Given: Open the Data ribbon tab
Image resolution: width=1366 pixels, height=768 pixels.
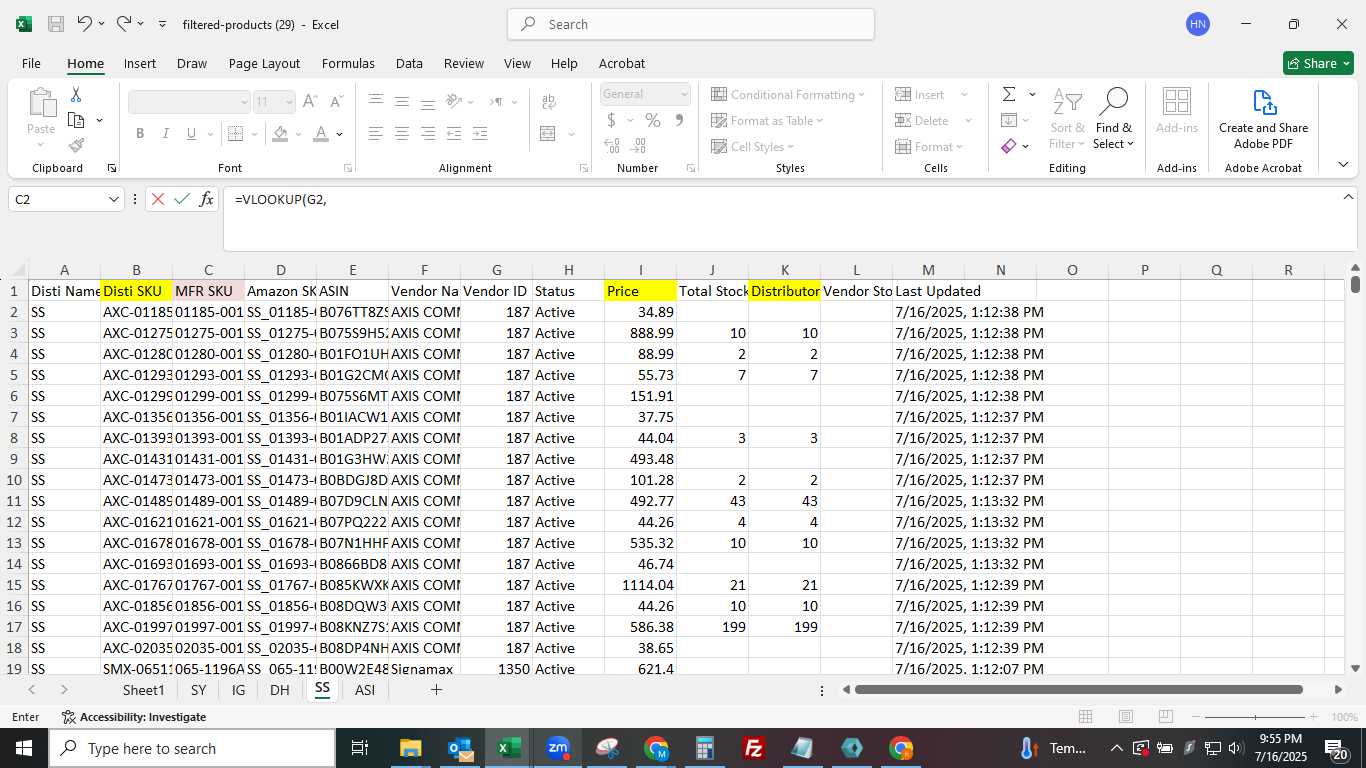Looking at the screenshot, I should [x=409, y=63].
